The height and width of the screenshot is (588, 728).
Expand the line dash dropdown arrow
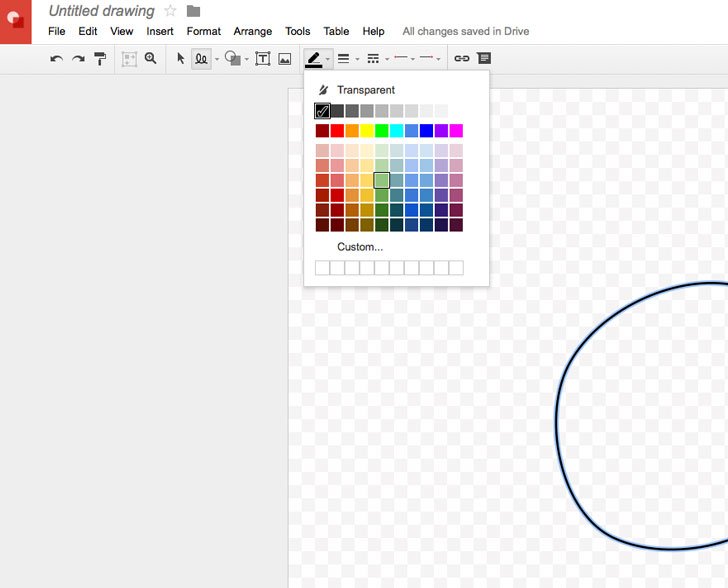(387, 59)
